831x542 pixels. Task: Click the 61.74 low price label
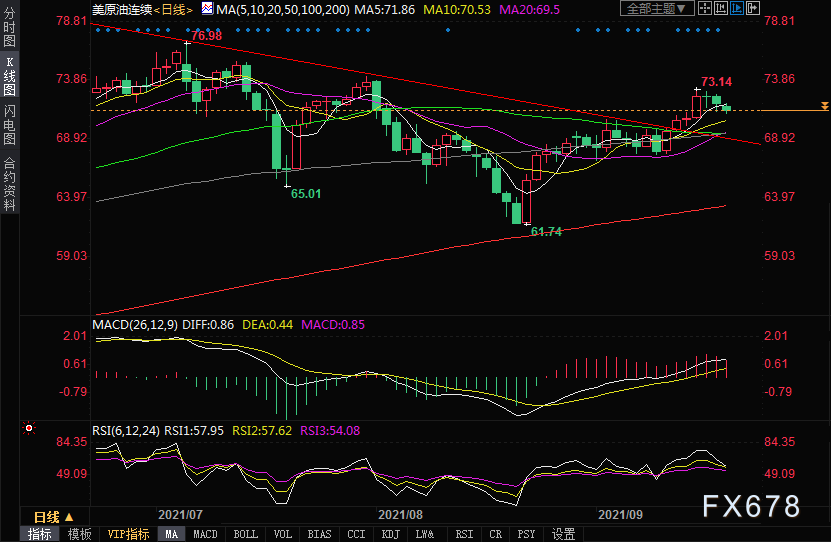click(546, 232)
